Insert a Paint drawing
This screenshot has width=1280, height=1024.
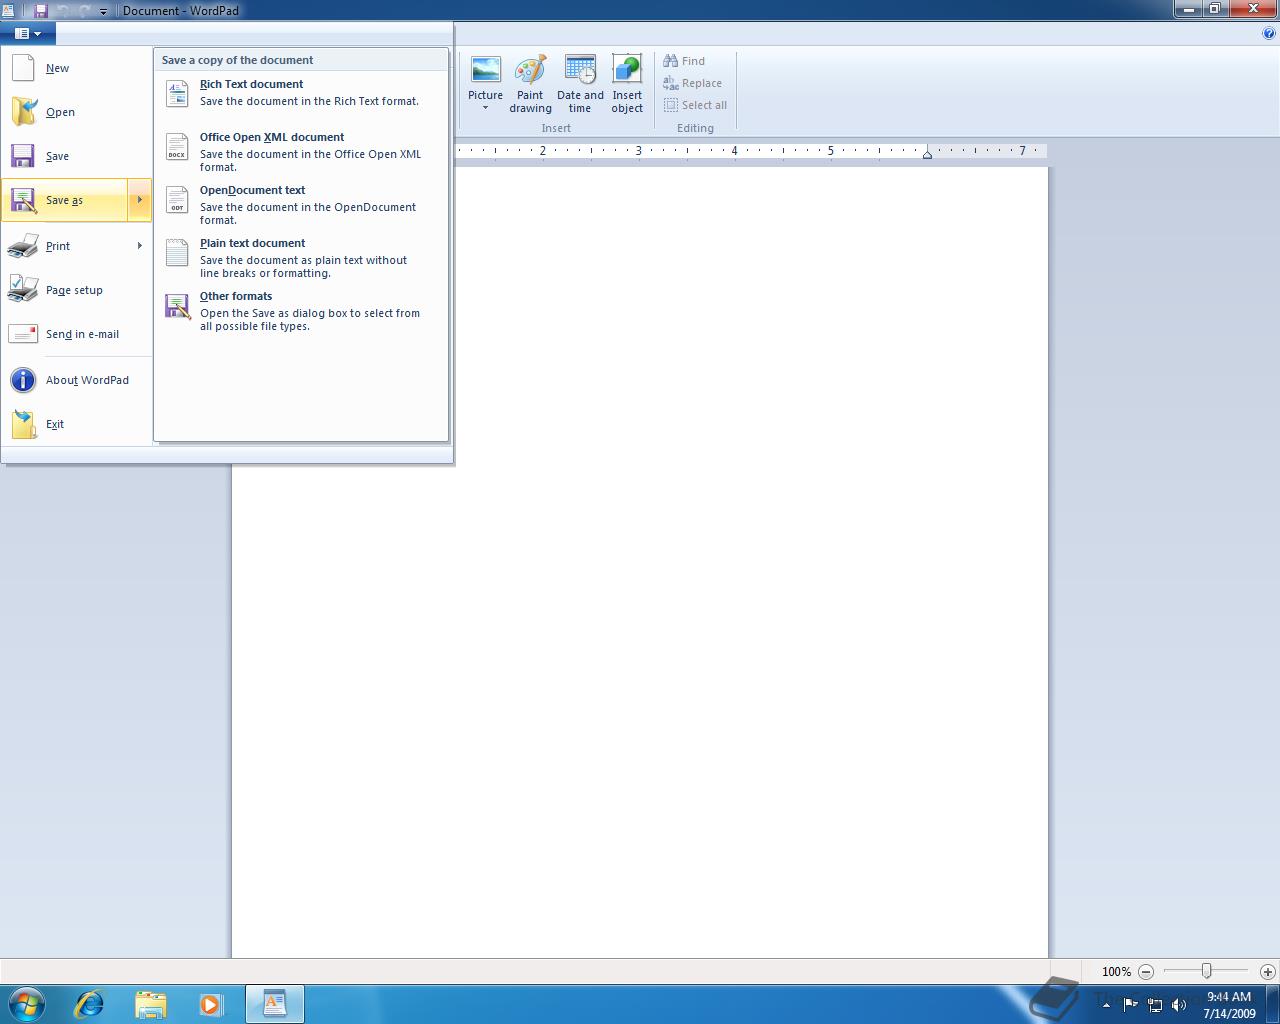[530, 85]
